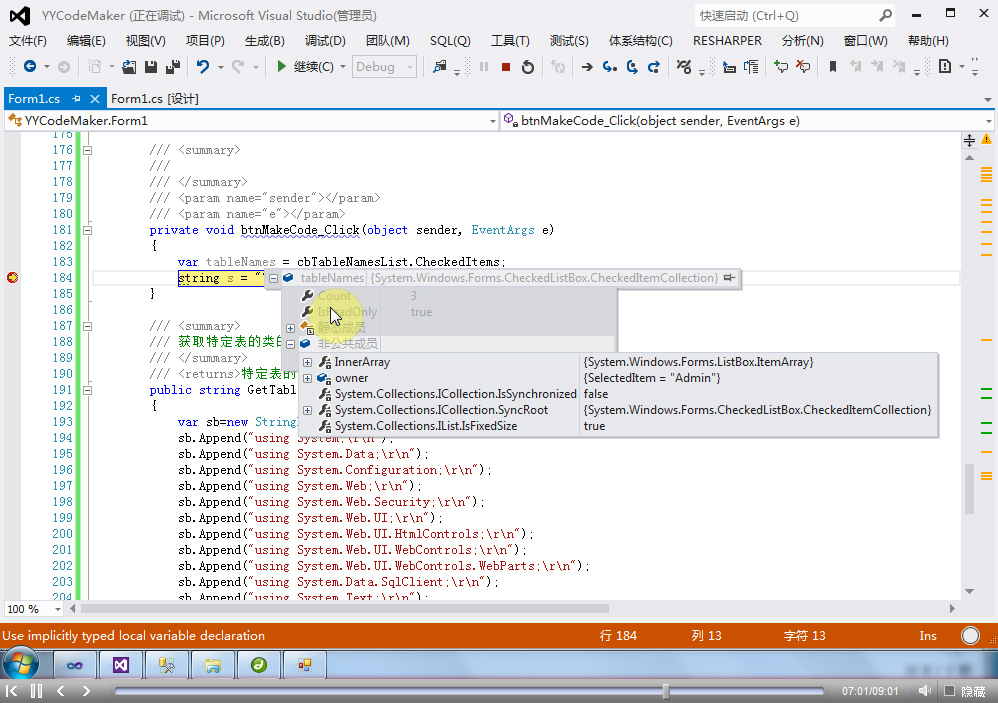This screenshot has height=703, width=998.
Task: Switch to the Form1.cs [设计] tab
Action: tap(155, 99)
